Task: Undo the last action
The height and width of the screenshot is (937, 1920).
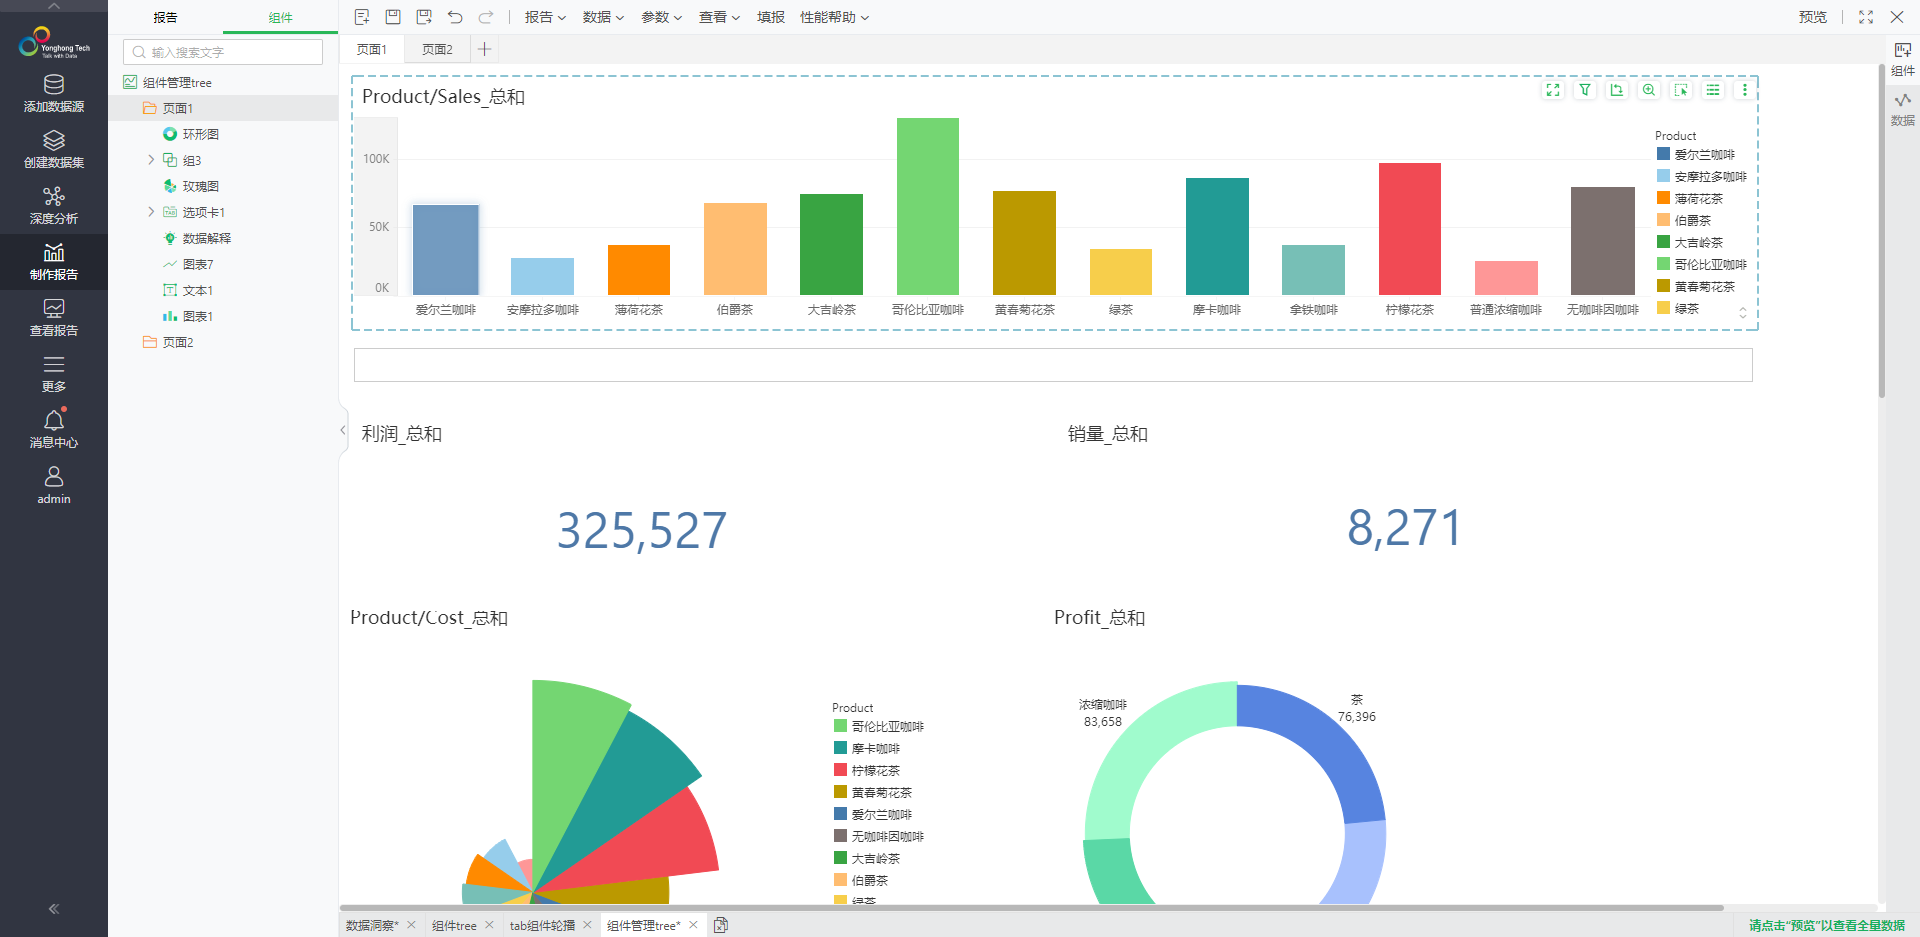Action: click(455, 17)
